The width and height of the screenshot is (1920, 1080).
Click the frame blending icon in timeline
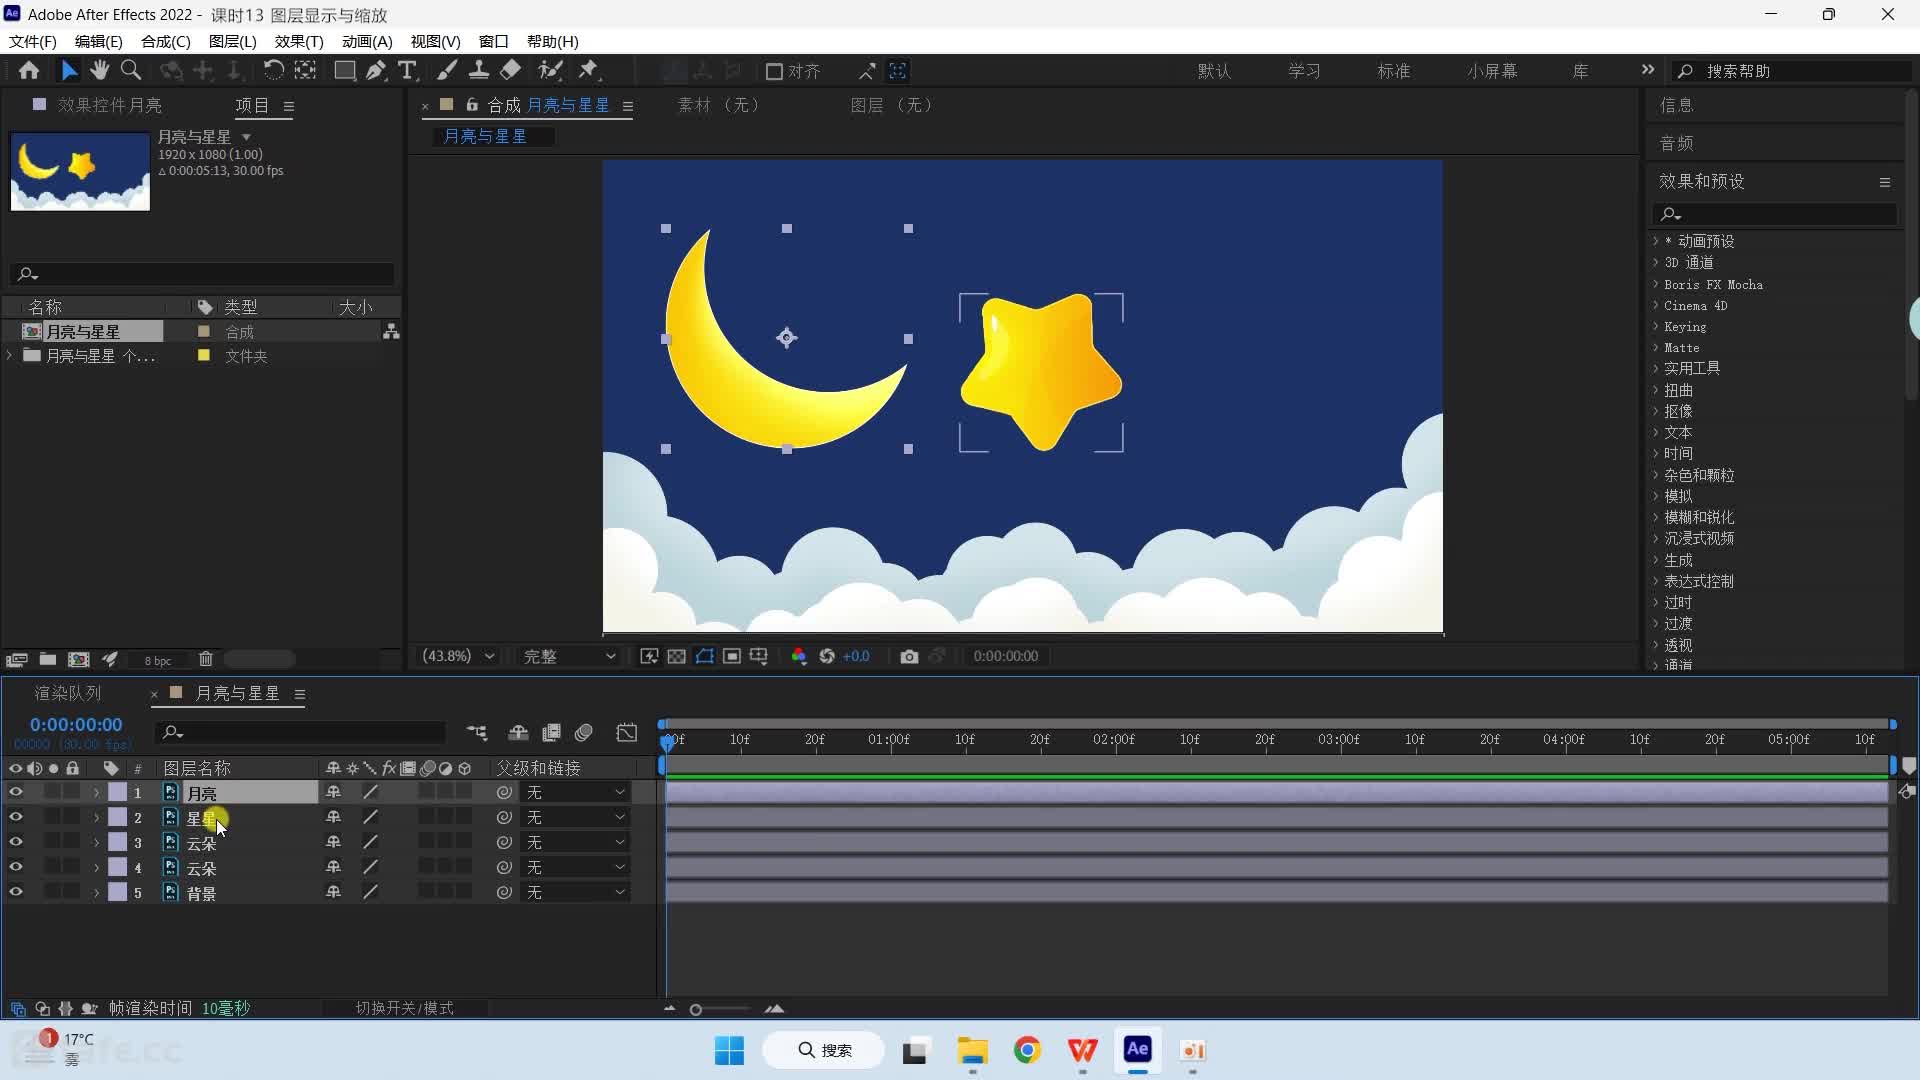click(x=551, y=733)
